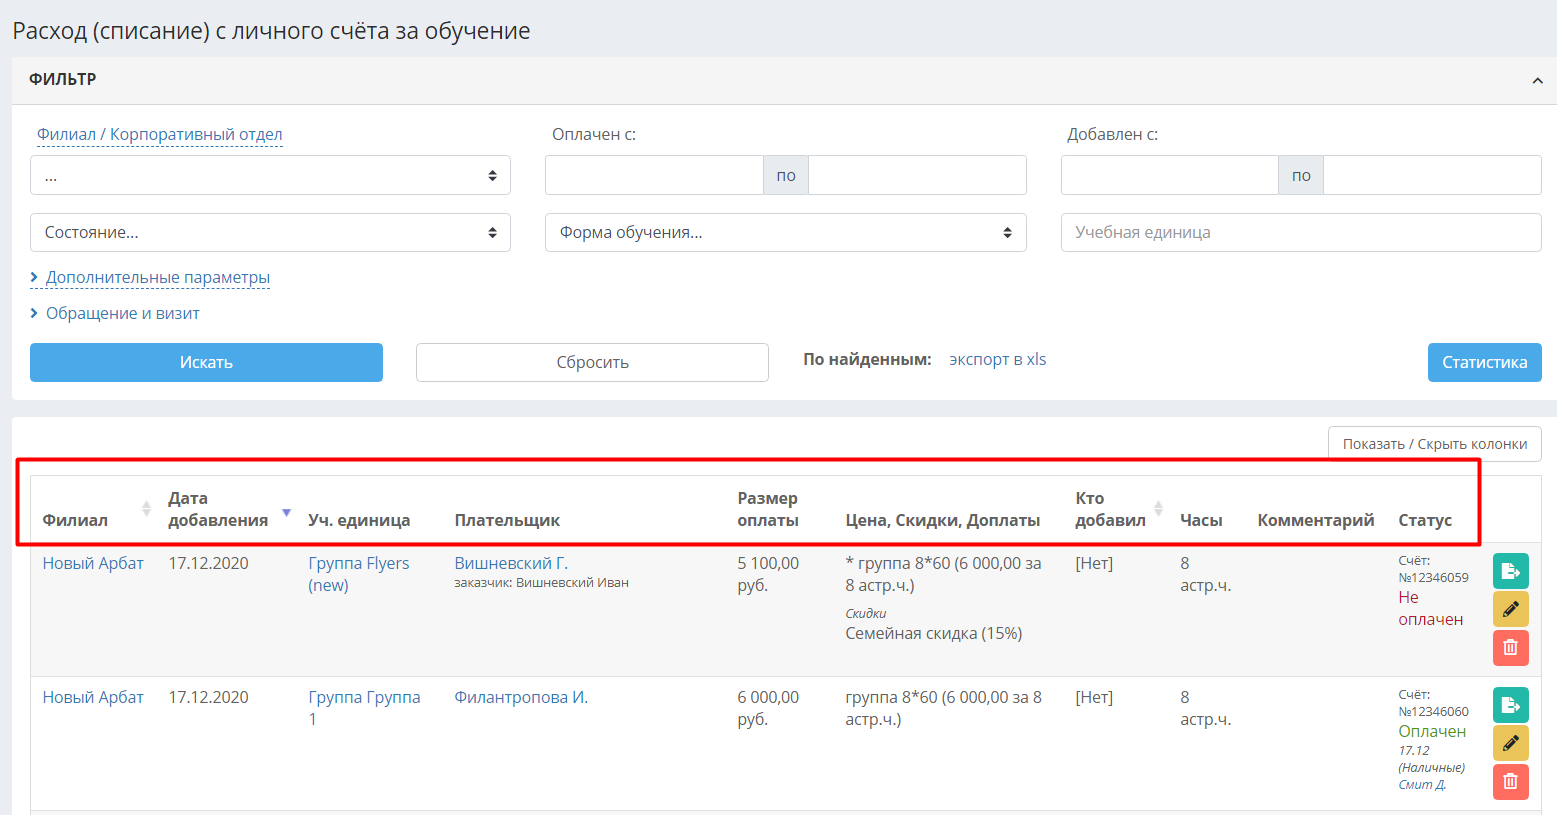This screenshot has height=815, width=1557.
Task: Click Не оплачен status text
Action: pyautogui.click(x=1431, y=608)
